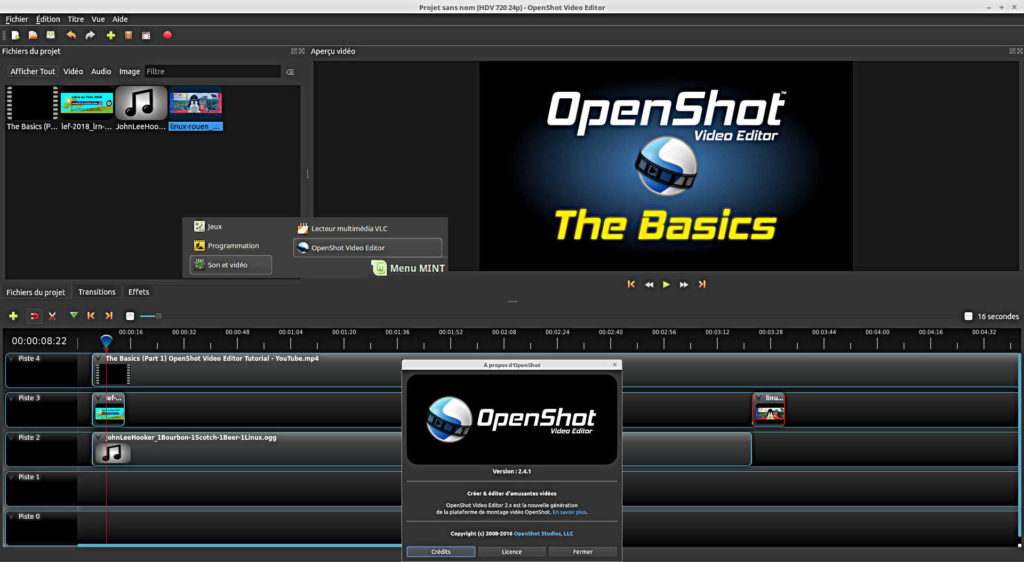Toggle the magnet snapping tool
The height and width of the screenshot is (562, 1024).
coord(34,316)
